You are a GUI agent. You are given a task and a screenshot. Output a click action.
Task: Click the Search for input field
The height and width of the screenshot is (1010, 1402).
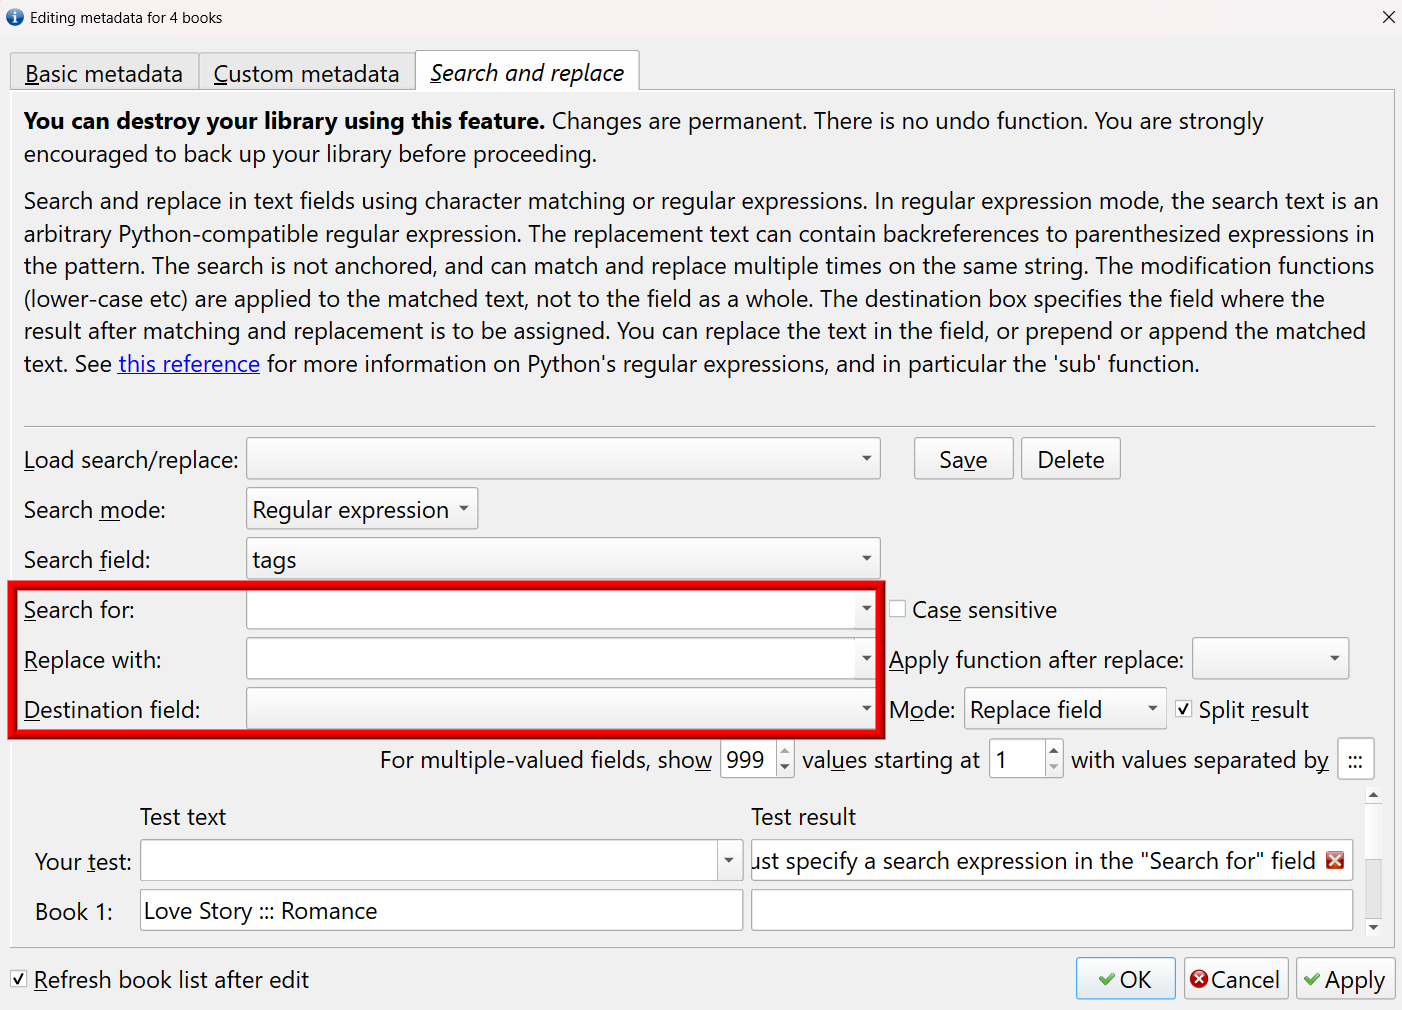click(550, 609)
